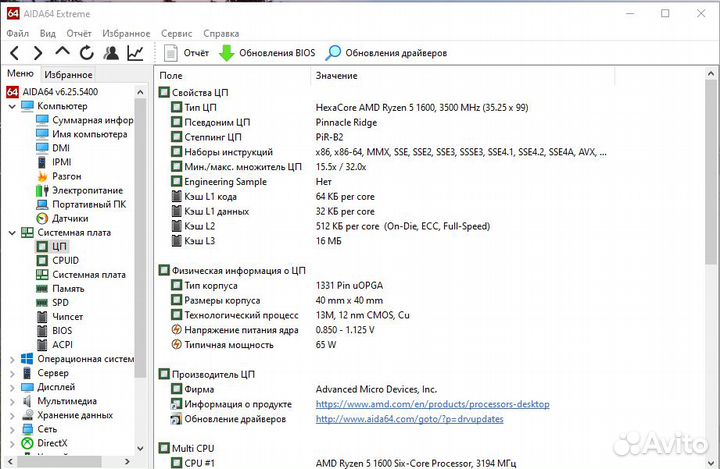
Task: Select Имя компьютера in the tree
Action: 82,134
